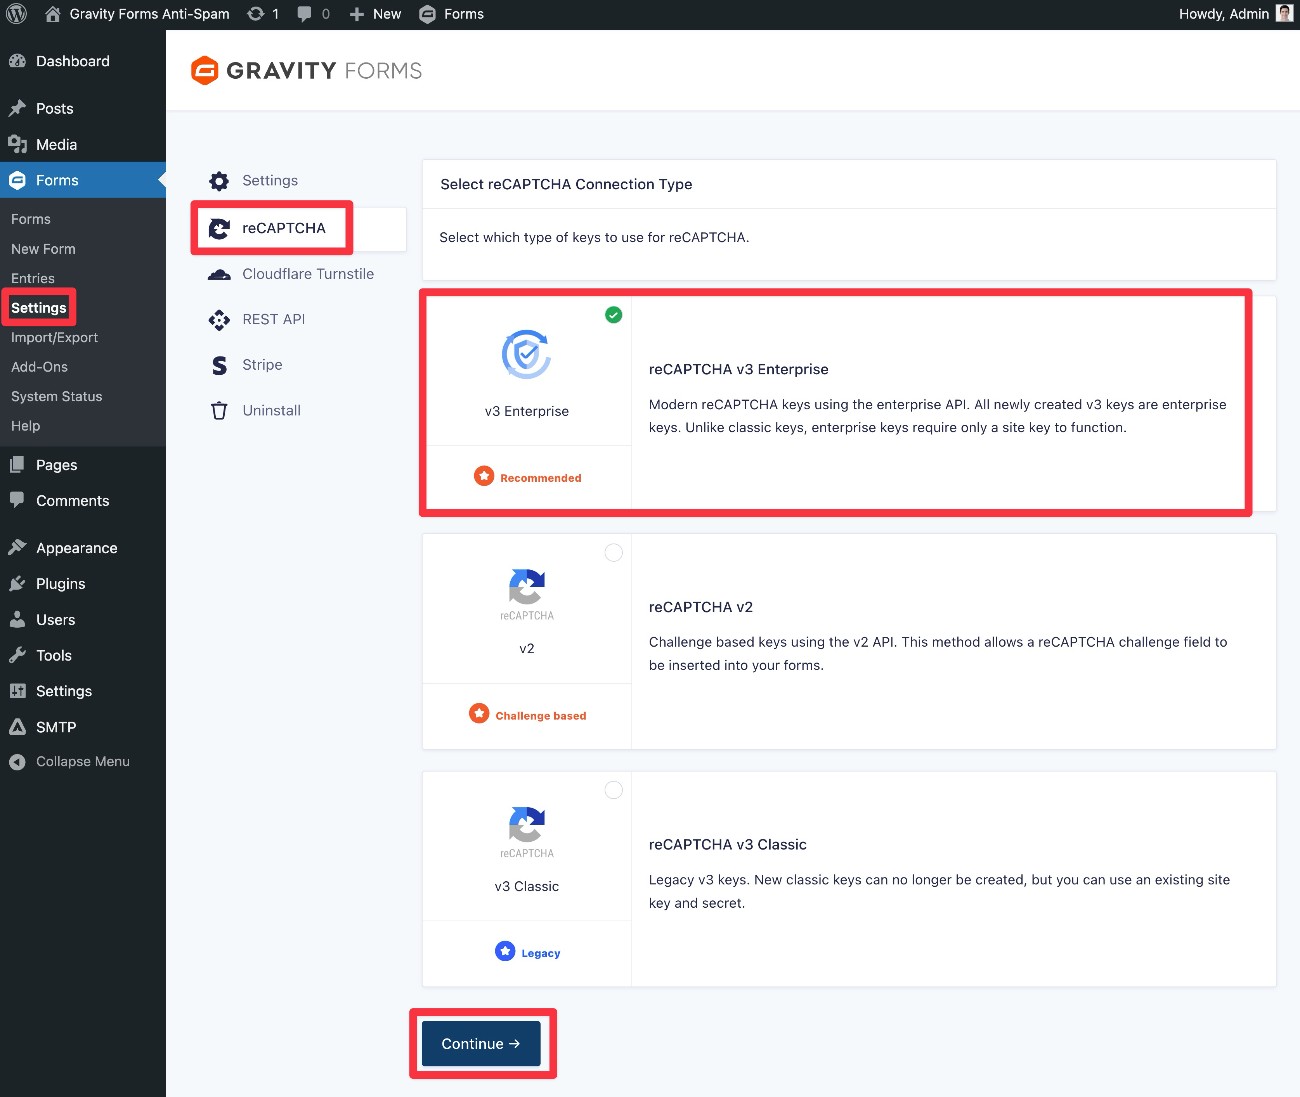Open the Stripe settings section

[x=261, y=365]
